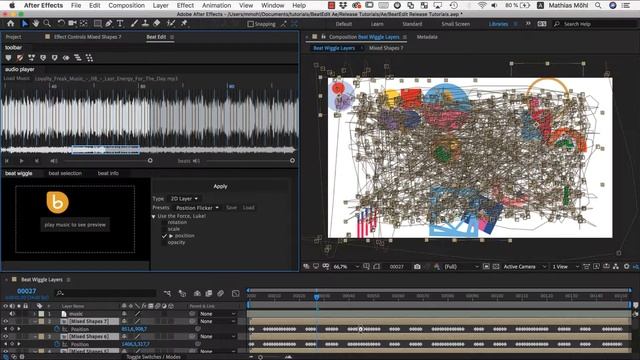Open the beat info tab

108,173
